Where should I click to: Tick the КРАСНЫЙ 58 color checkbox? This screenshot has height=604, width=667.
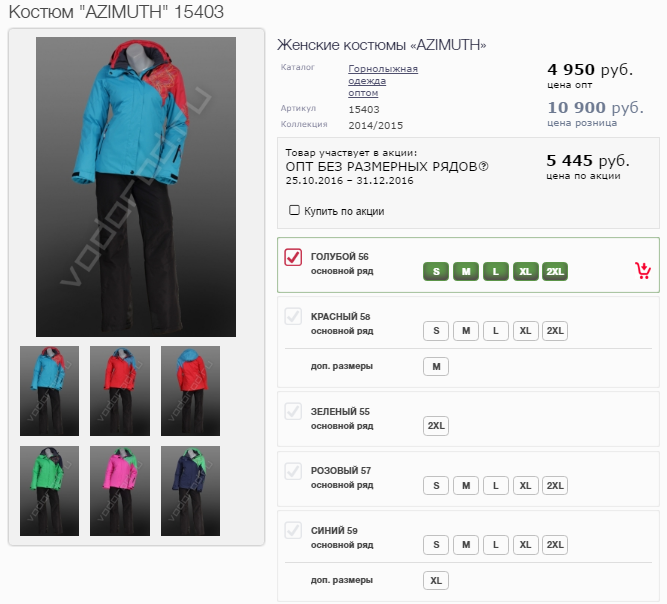click(293, 317)
